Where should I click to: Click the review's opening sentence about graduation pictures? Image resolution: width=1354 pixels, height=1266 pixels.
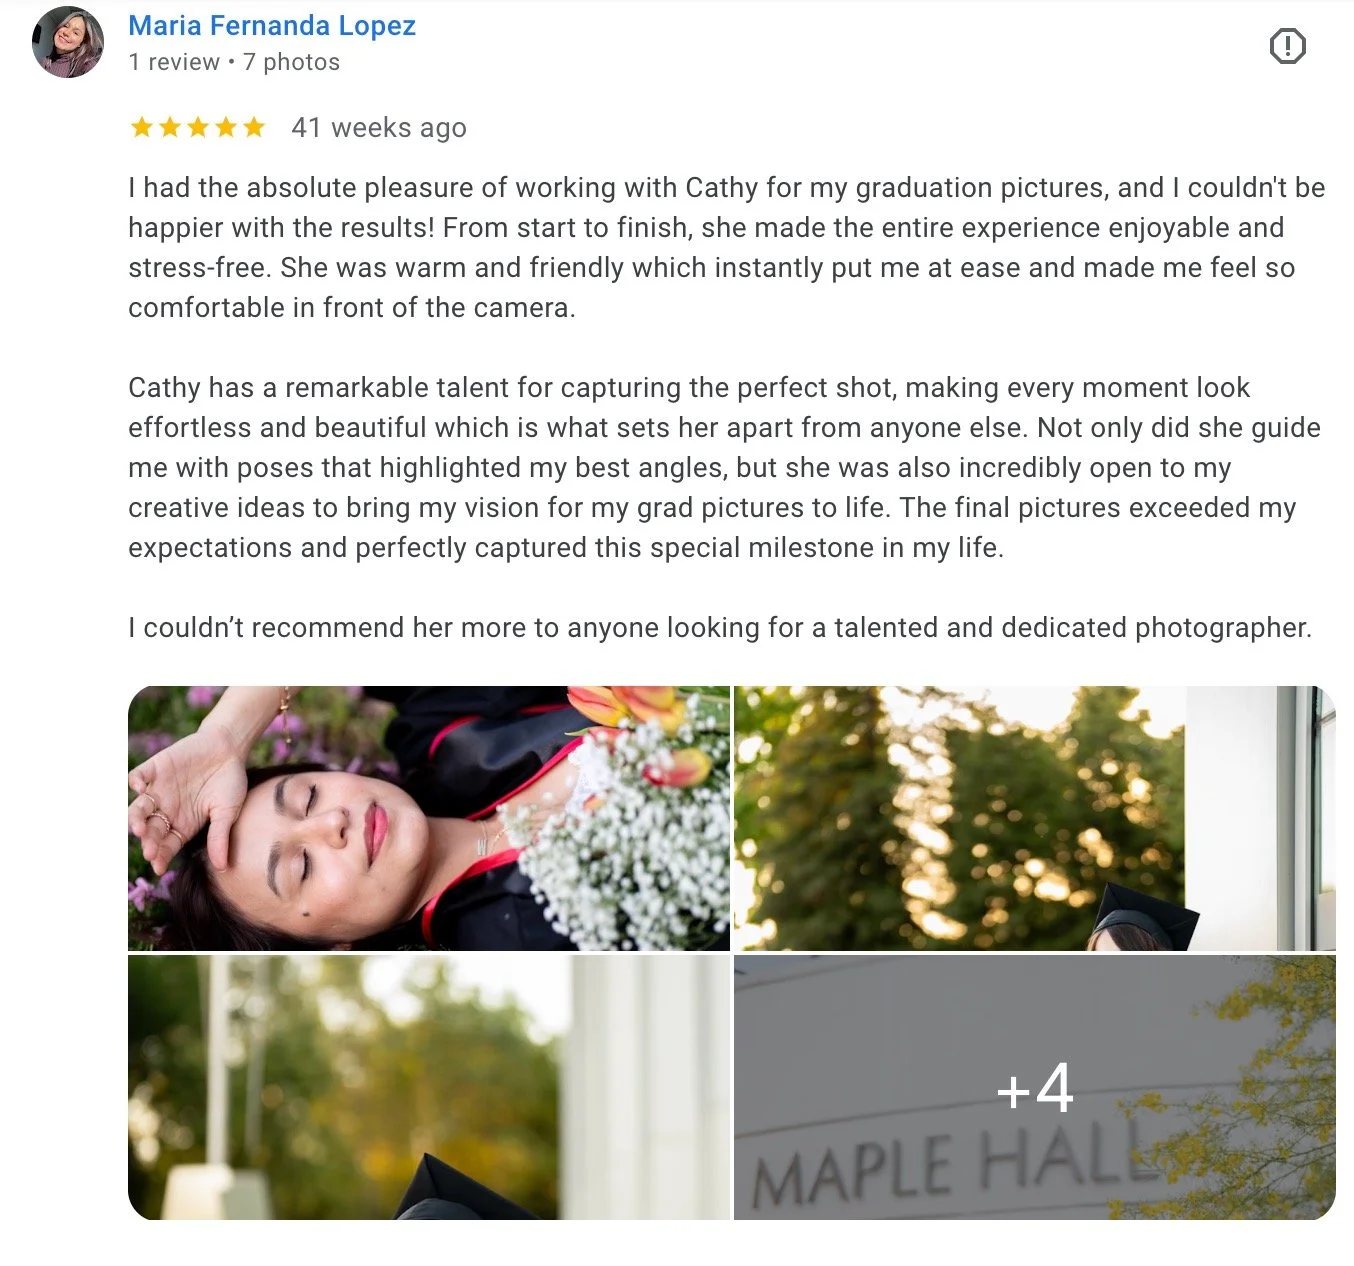pyautogui.click(x=727, y=207)
